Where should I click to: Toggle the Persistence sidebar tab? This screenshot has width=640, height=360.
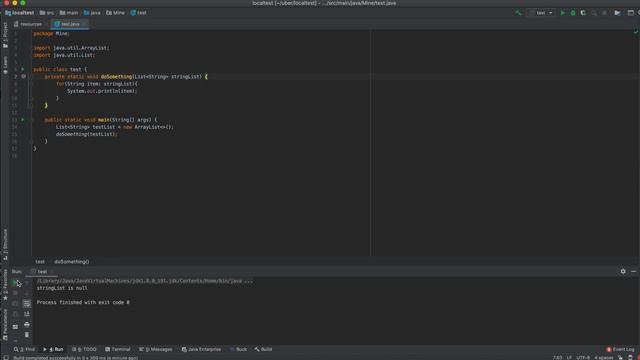5,324
